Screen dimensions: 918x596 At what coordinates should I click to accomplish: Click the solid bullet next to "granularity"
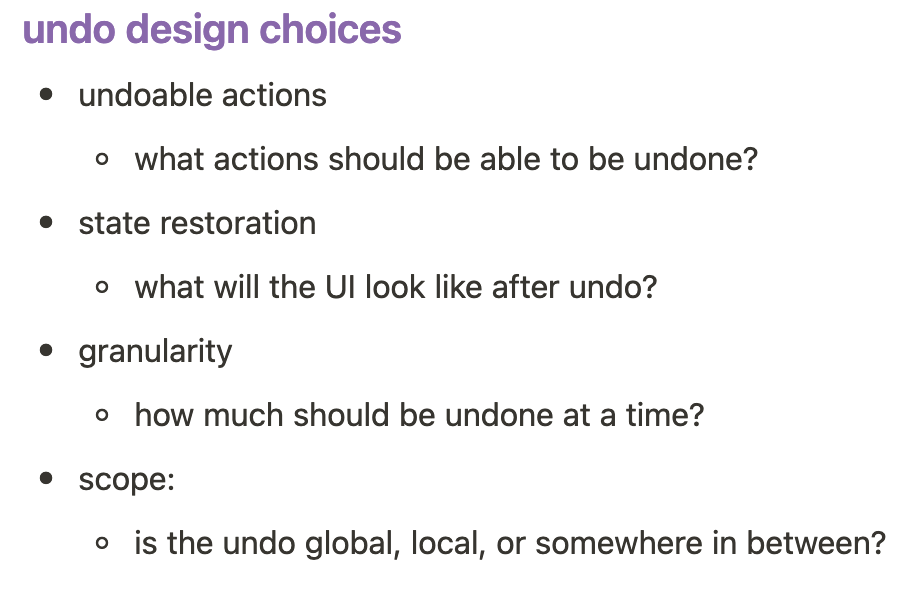click(x=46, y=351)
